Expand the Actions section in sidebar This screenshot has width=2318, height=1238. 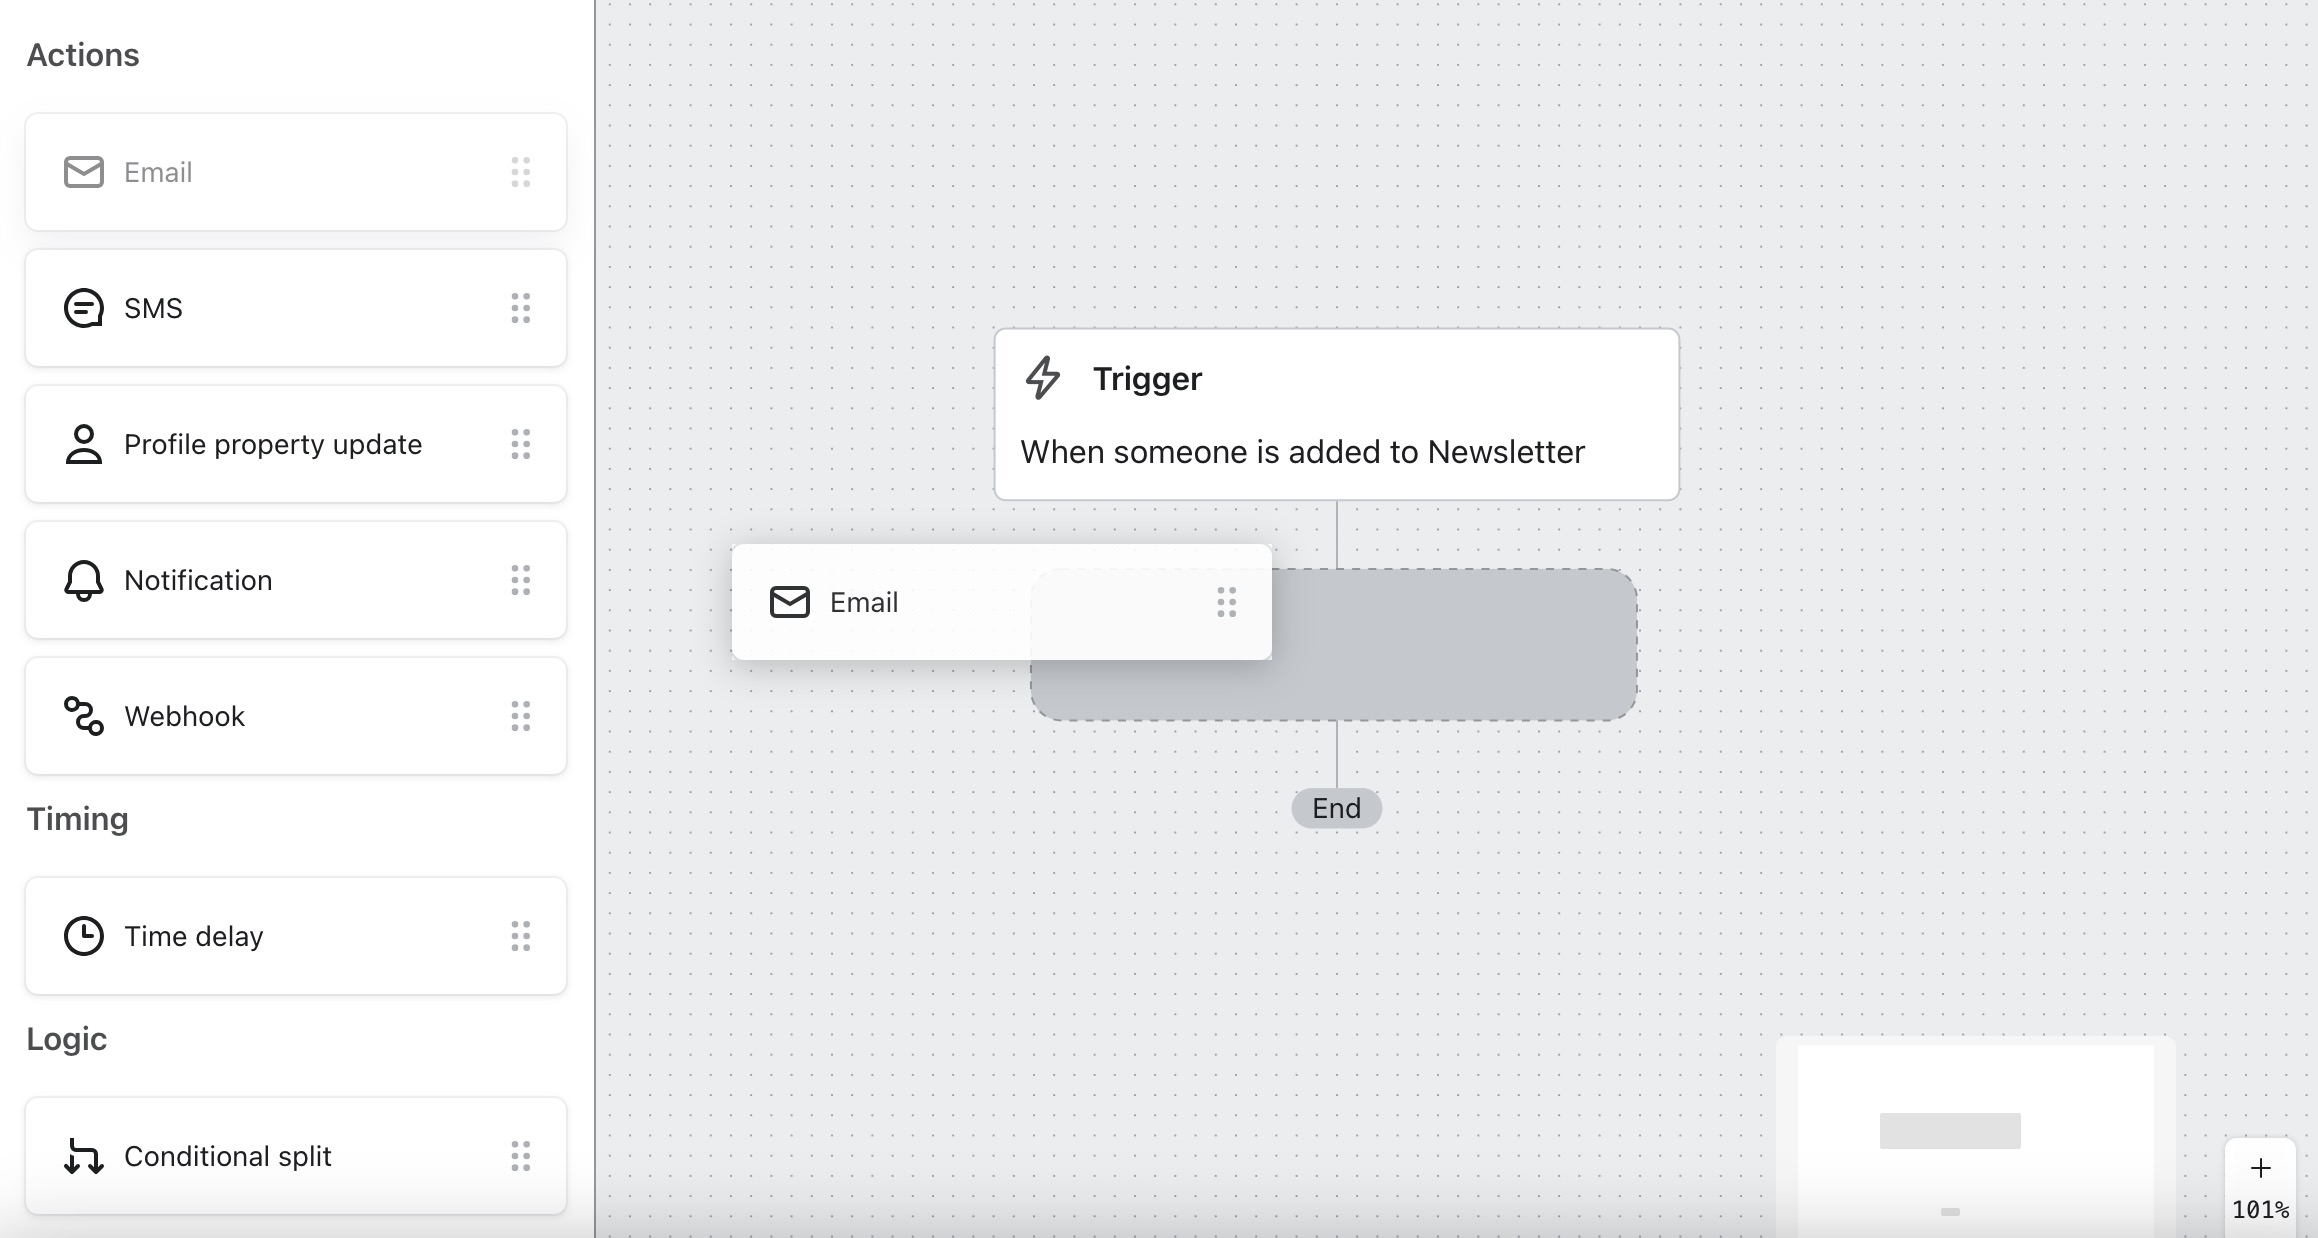[83, 54]
